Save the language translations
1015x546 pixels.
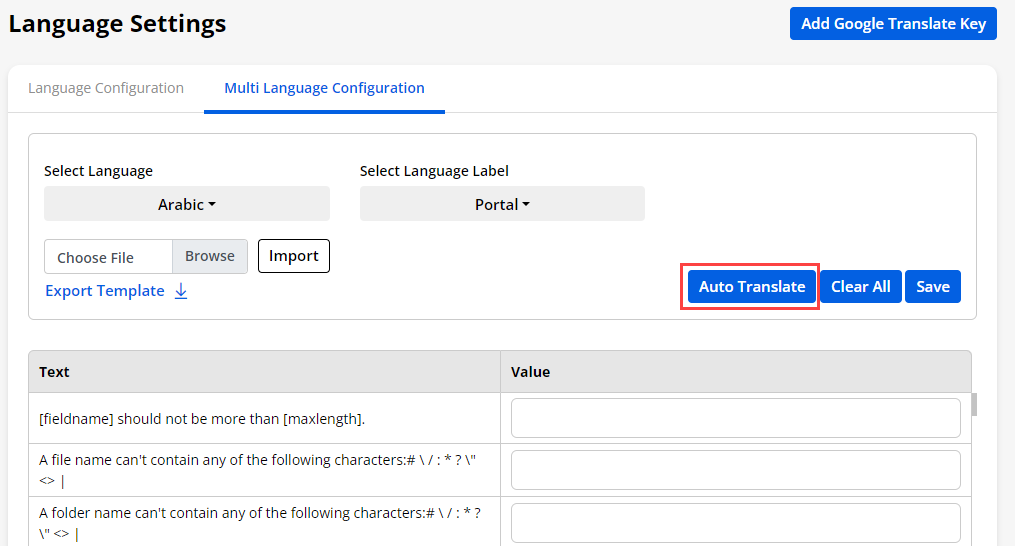932,287
